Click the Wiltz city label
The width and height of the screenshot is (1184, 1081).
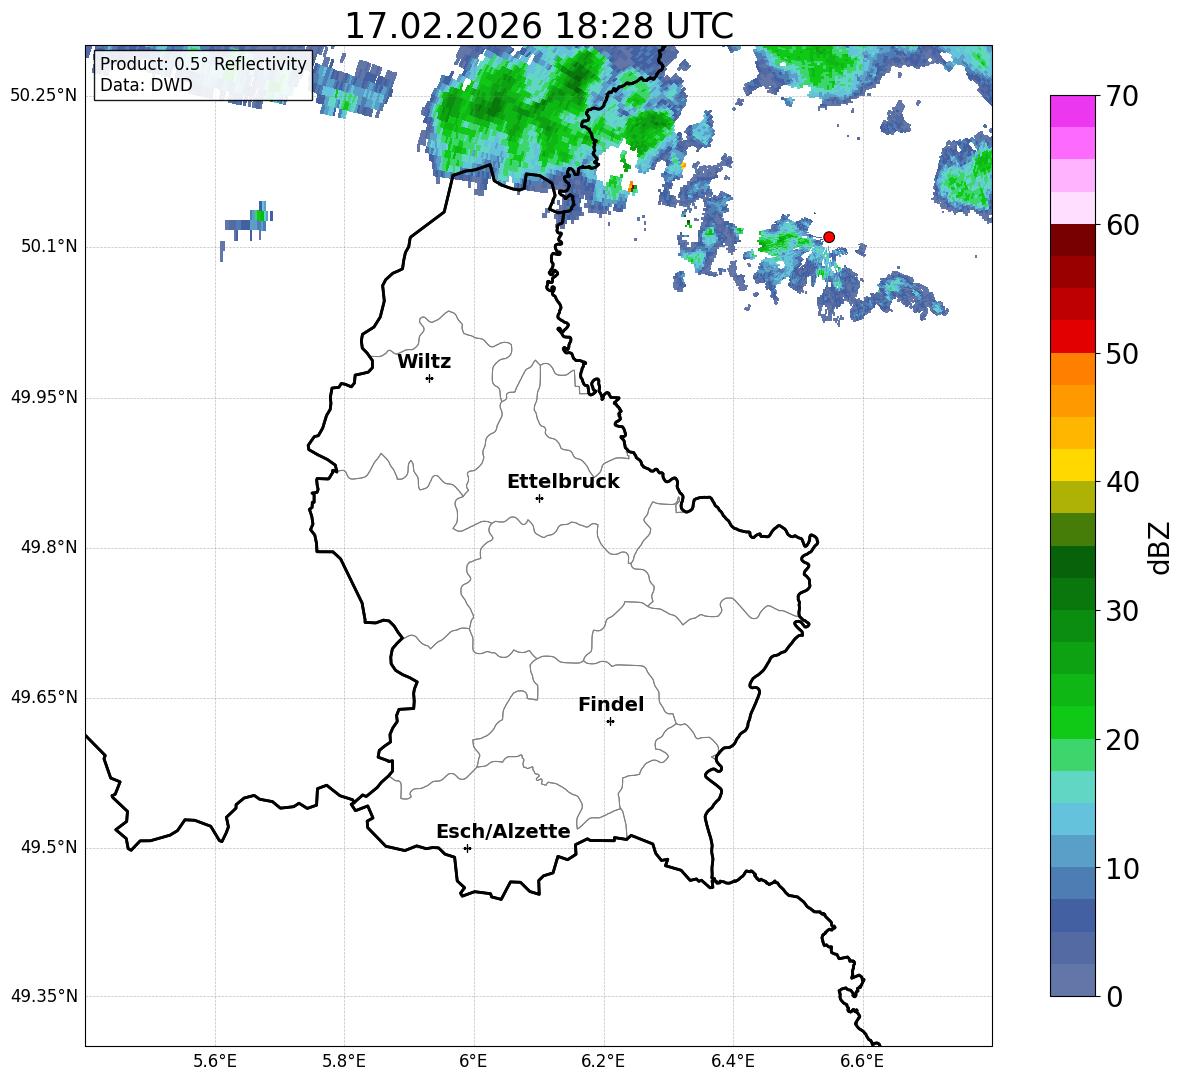(x=424, y=362)
